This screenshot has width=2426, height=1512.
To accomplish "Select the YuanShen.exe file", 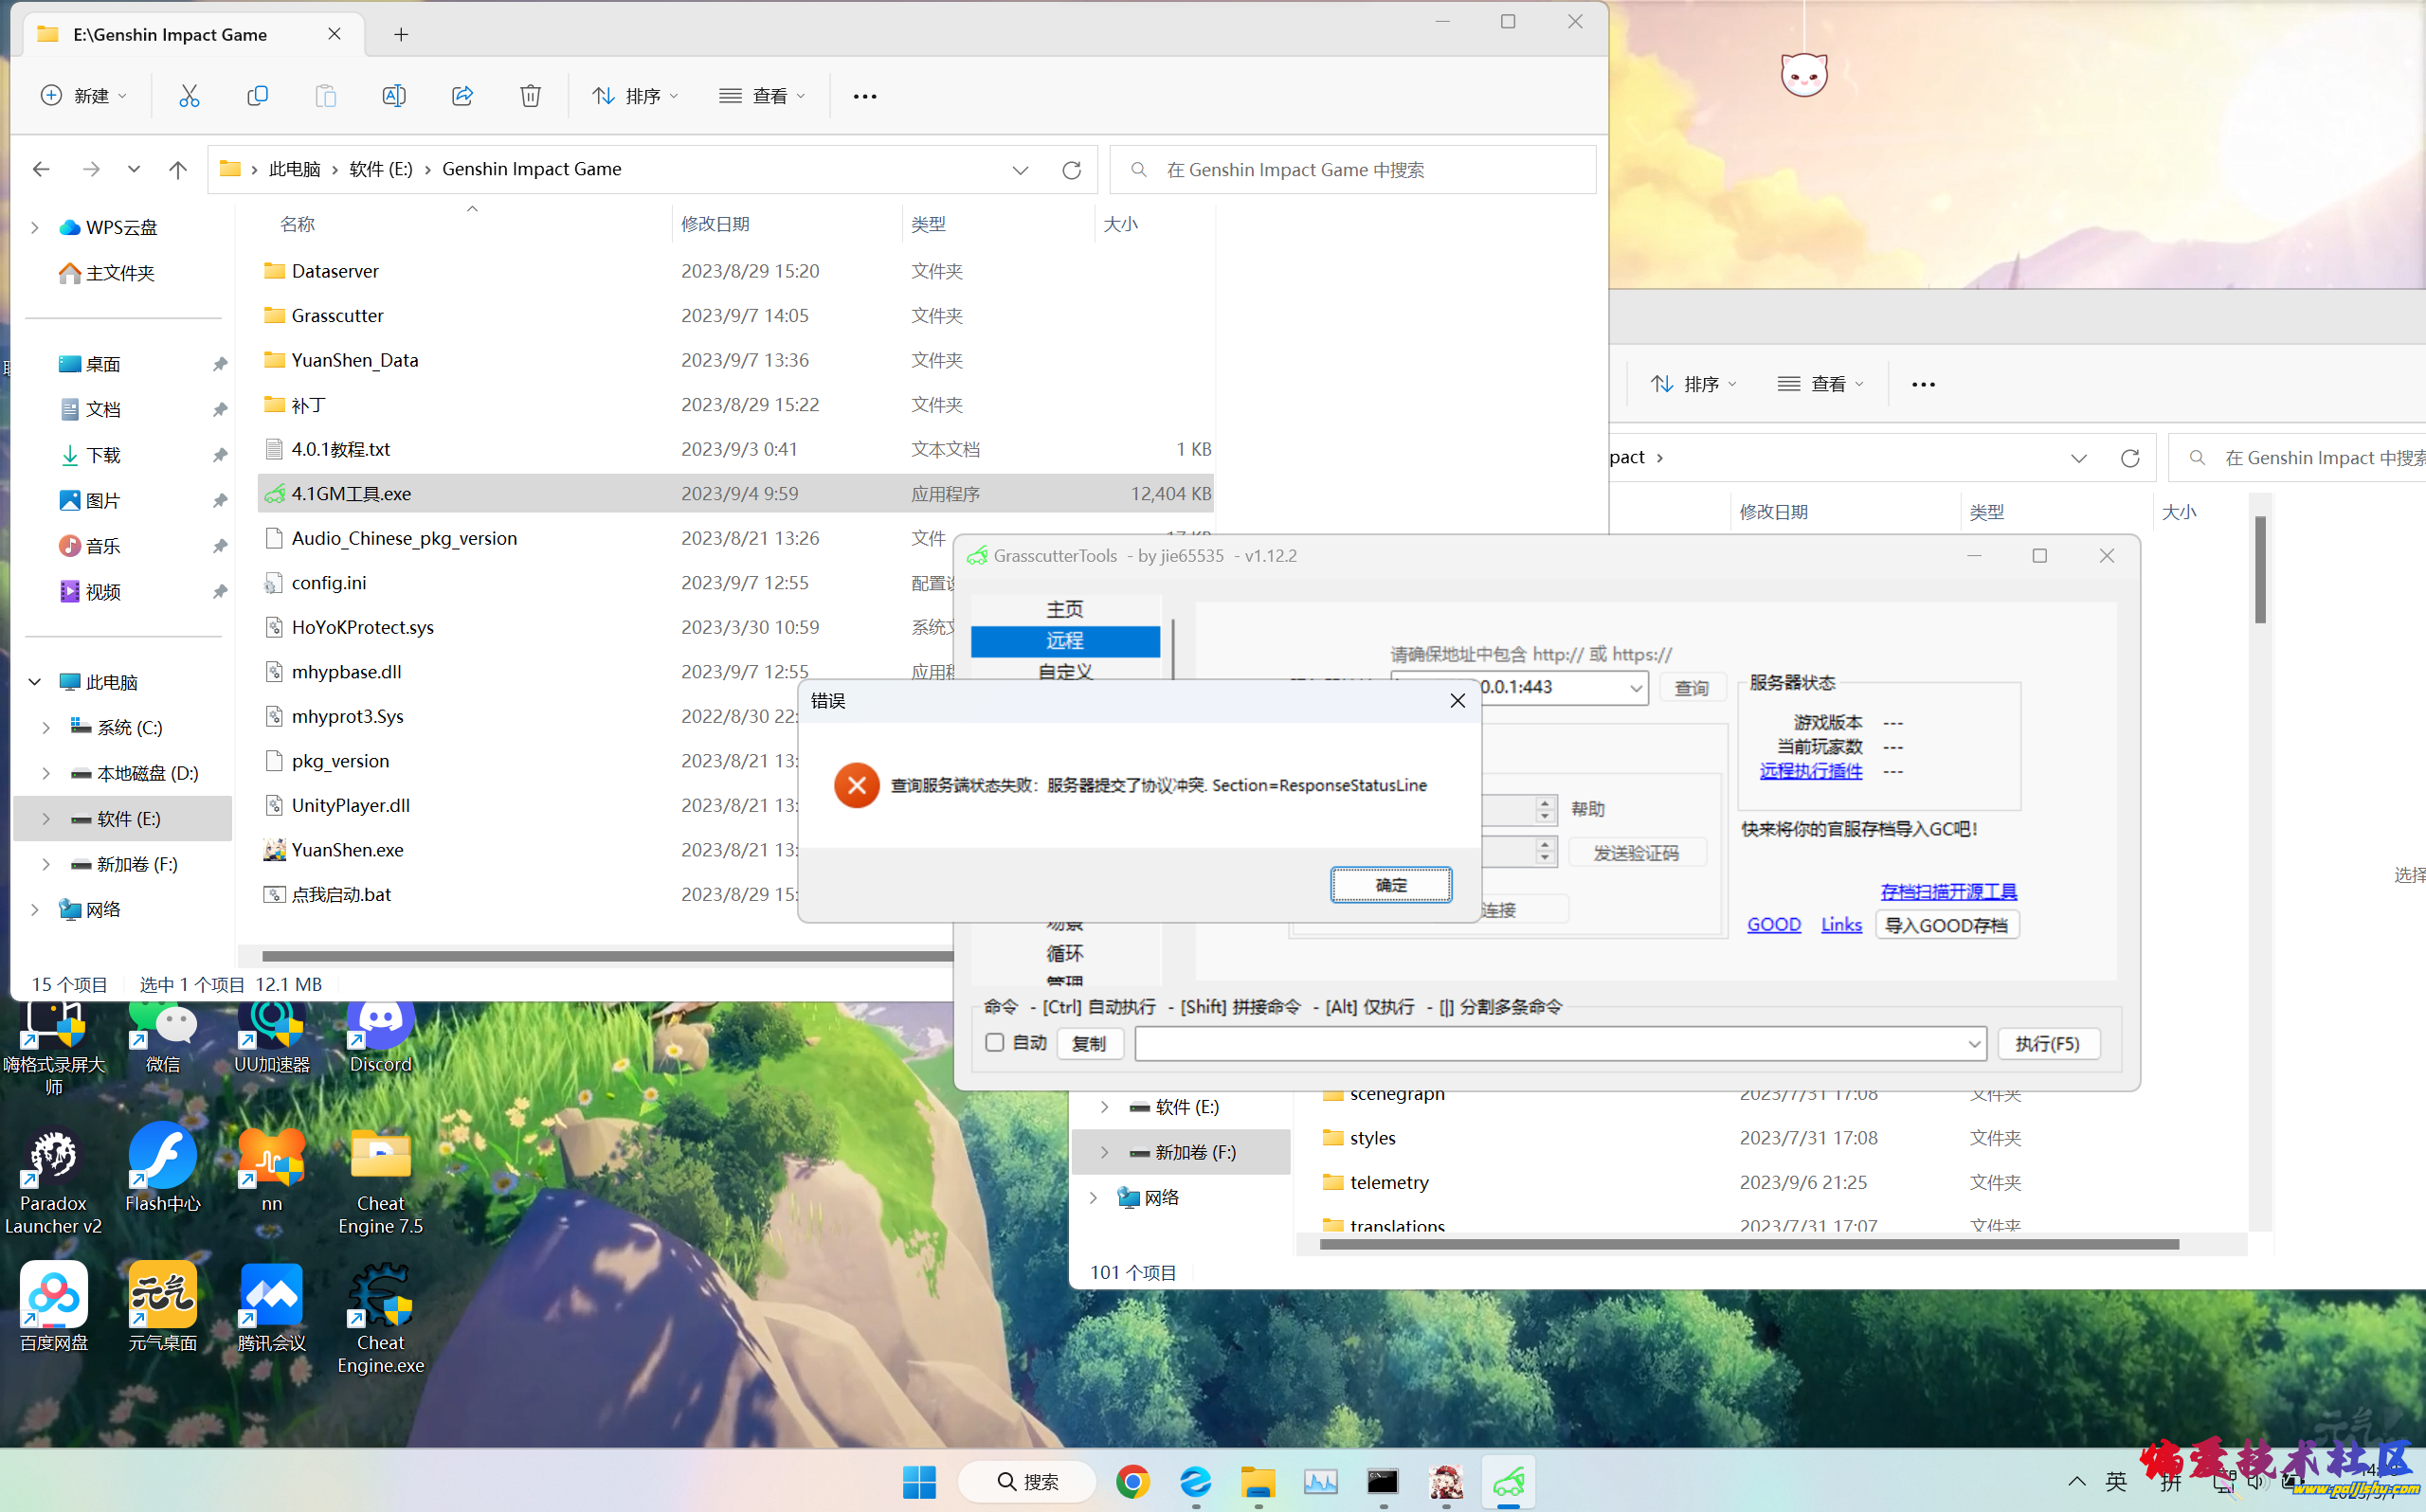I will click(x=348, y=850).
